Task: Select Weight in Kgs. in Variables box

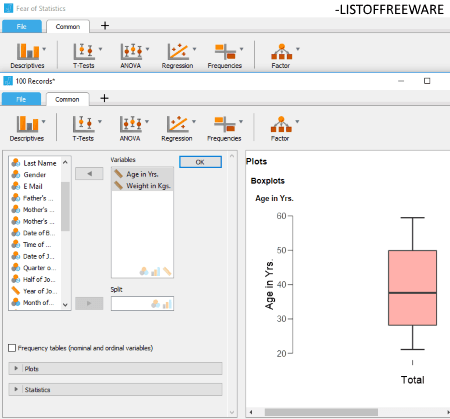Action: pos(142,185)
